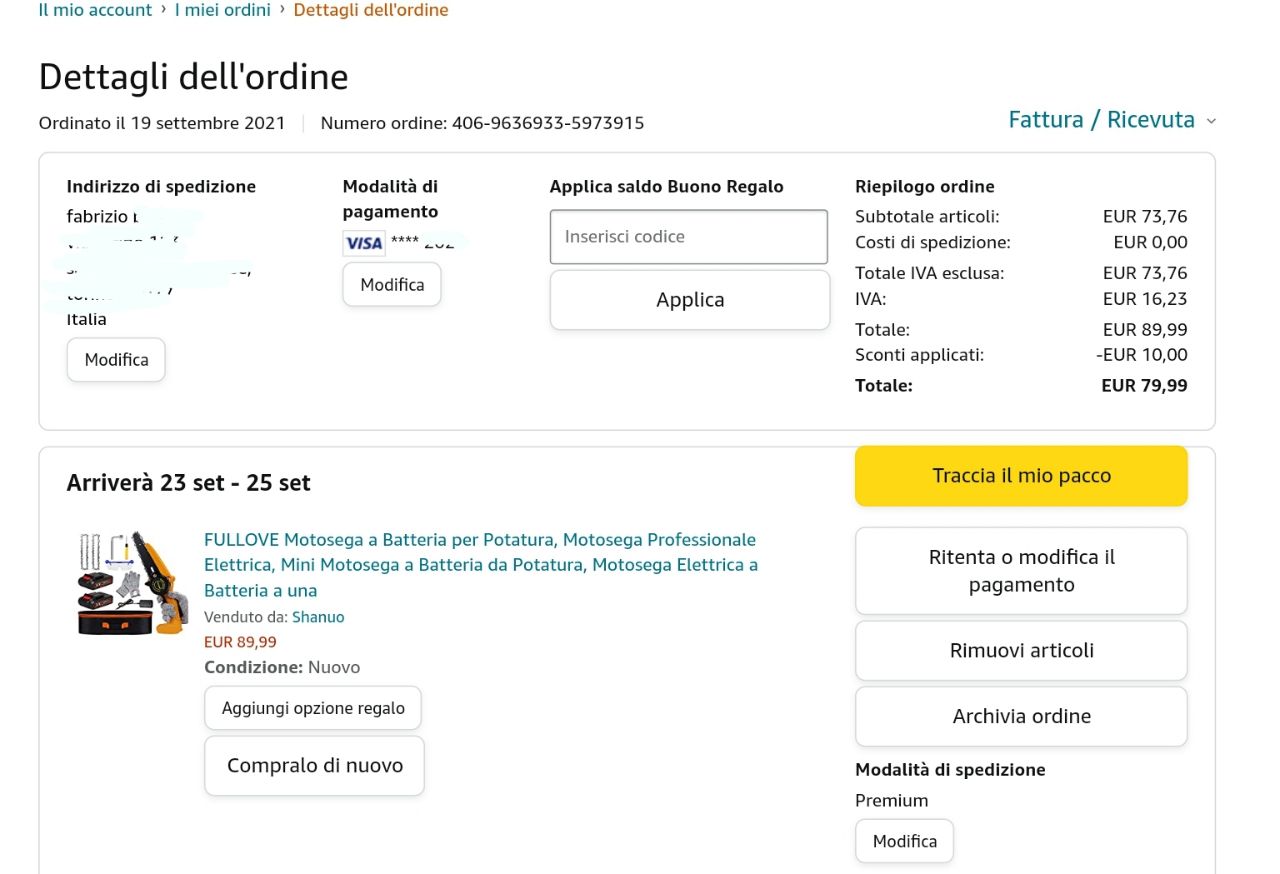
Task: Open I miei ordini breadcrumb link
Action: coord(222,10)
